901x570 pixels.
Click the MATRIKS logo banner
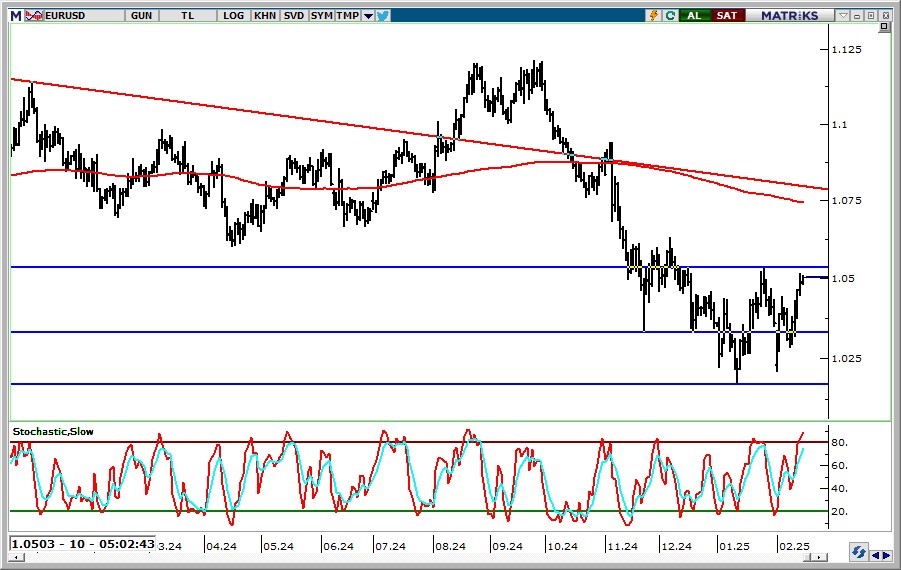790,16
